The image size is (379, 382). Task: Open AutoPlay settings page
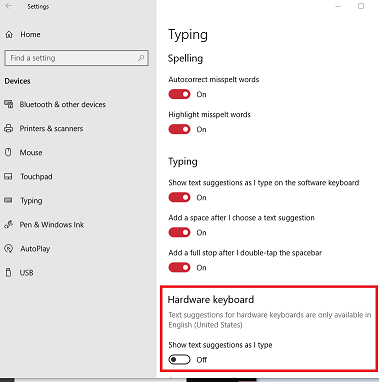coord(35,249)
